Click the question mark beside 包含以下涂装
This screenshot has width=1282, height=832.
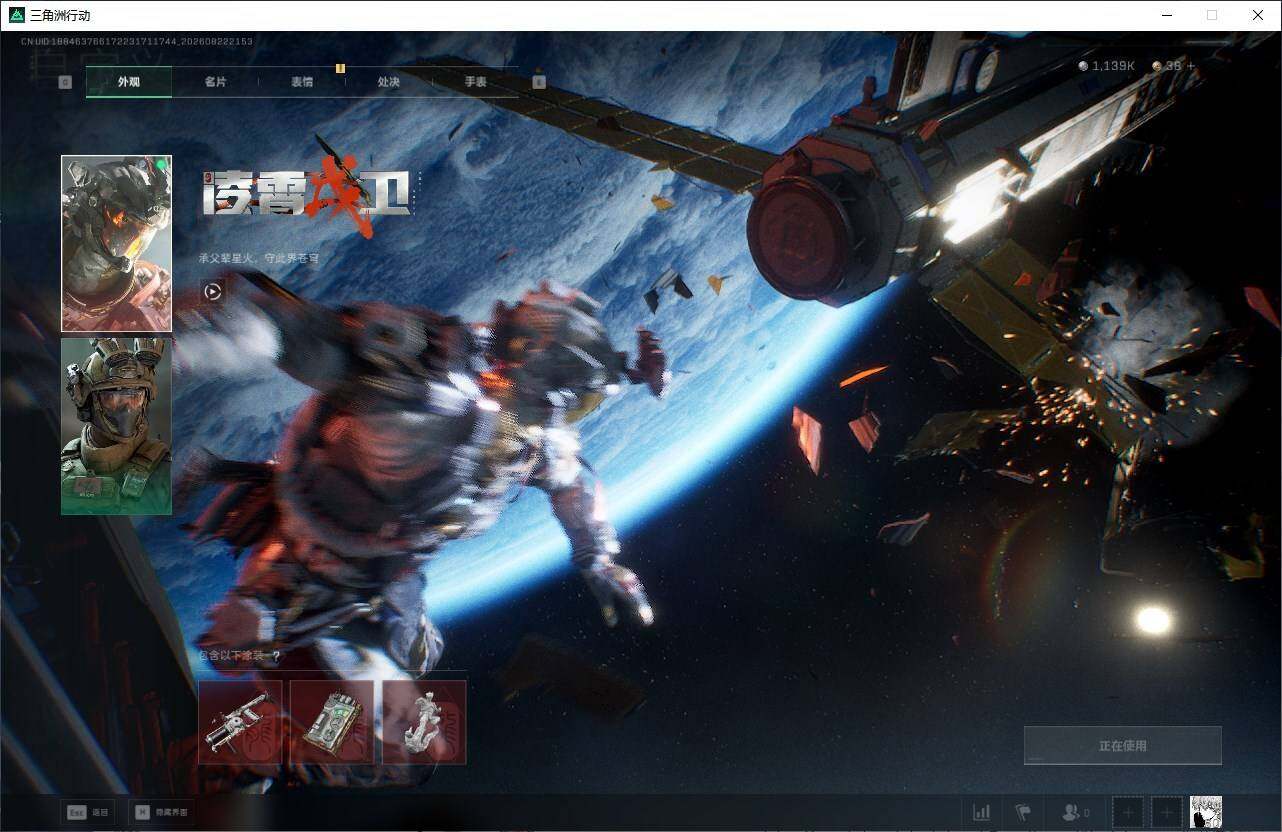tap(276, 656)
